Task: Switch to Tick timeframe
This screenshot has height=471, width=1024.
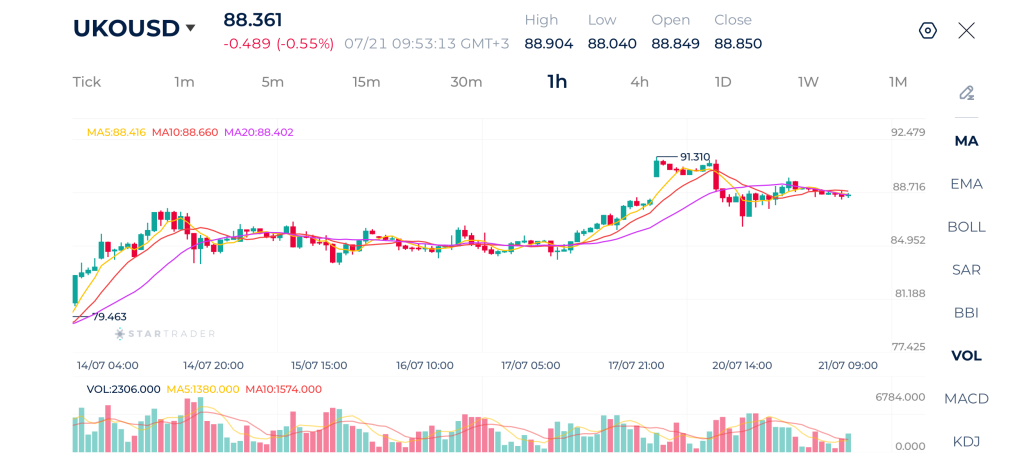Action: [87, 82]
